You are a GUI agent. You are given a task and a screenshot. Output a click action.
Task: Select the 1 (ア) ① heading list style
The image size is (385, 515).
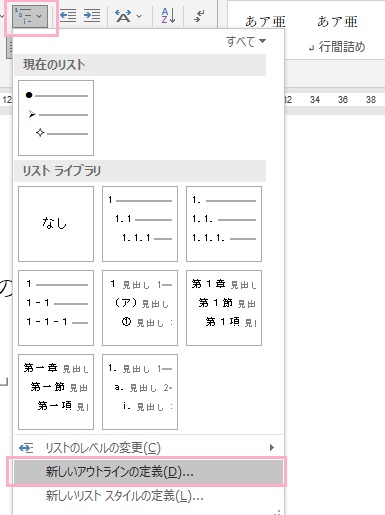[x=140, y=308]
